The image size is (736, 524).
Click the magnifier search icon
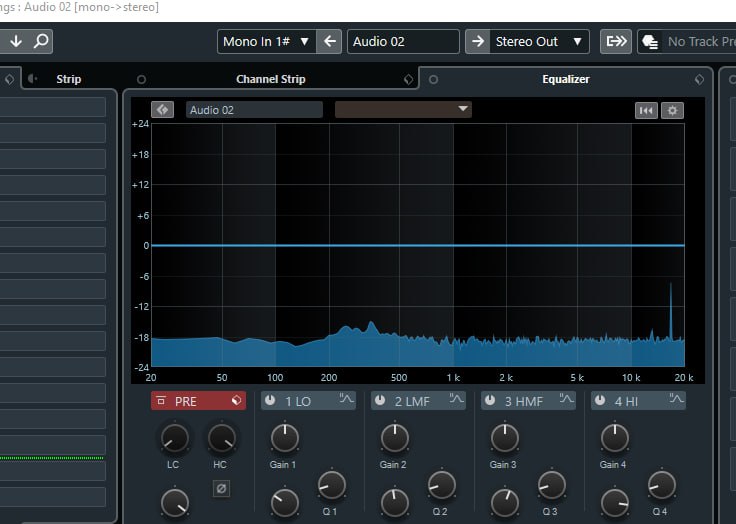(41, 41)
